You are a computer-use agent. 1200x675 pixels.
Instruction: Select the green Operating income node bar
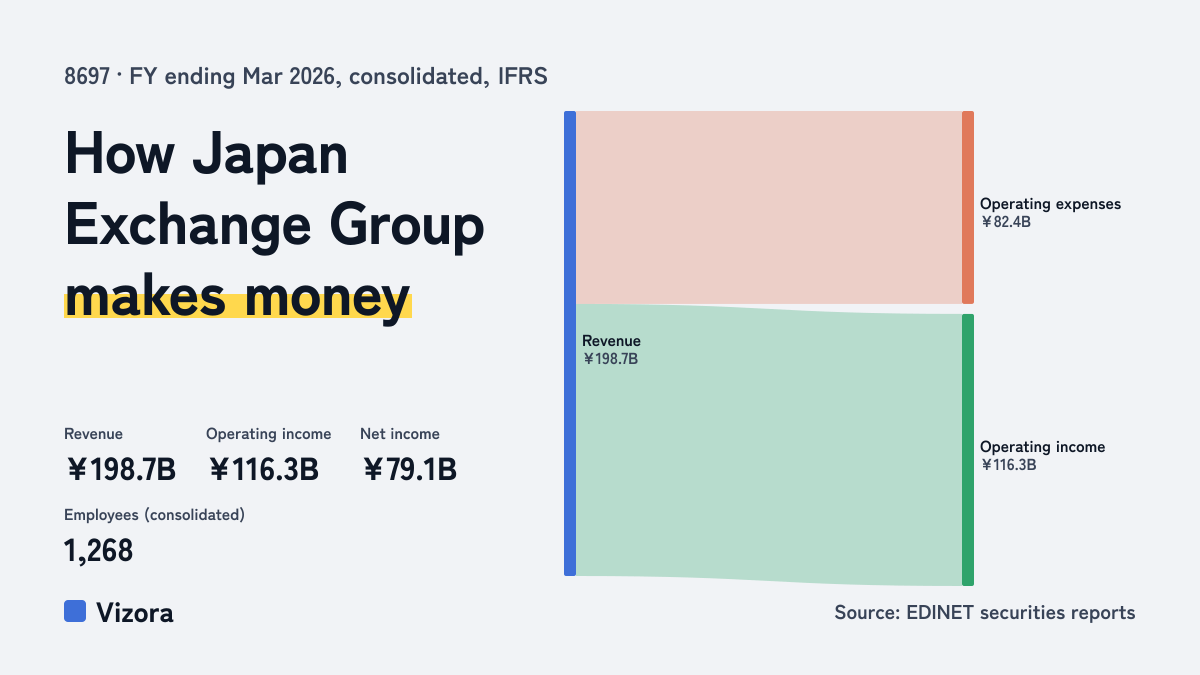tap(968, 450)
